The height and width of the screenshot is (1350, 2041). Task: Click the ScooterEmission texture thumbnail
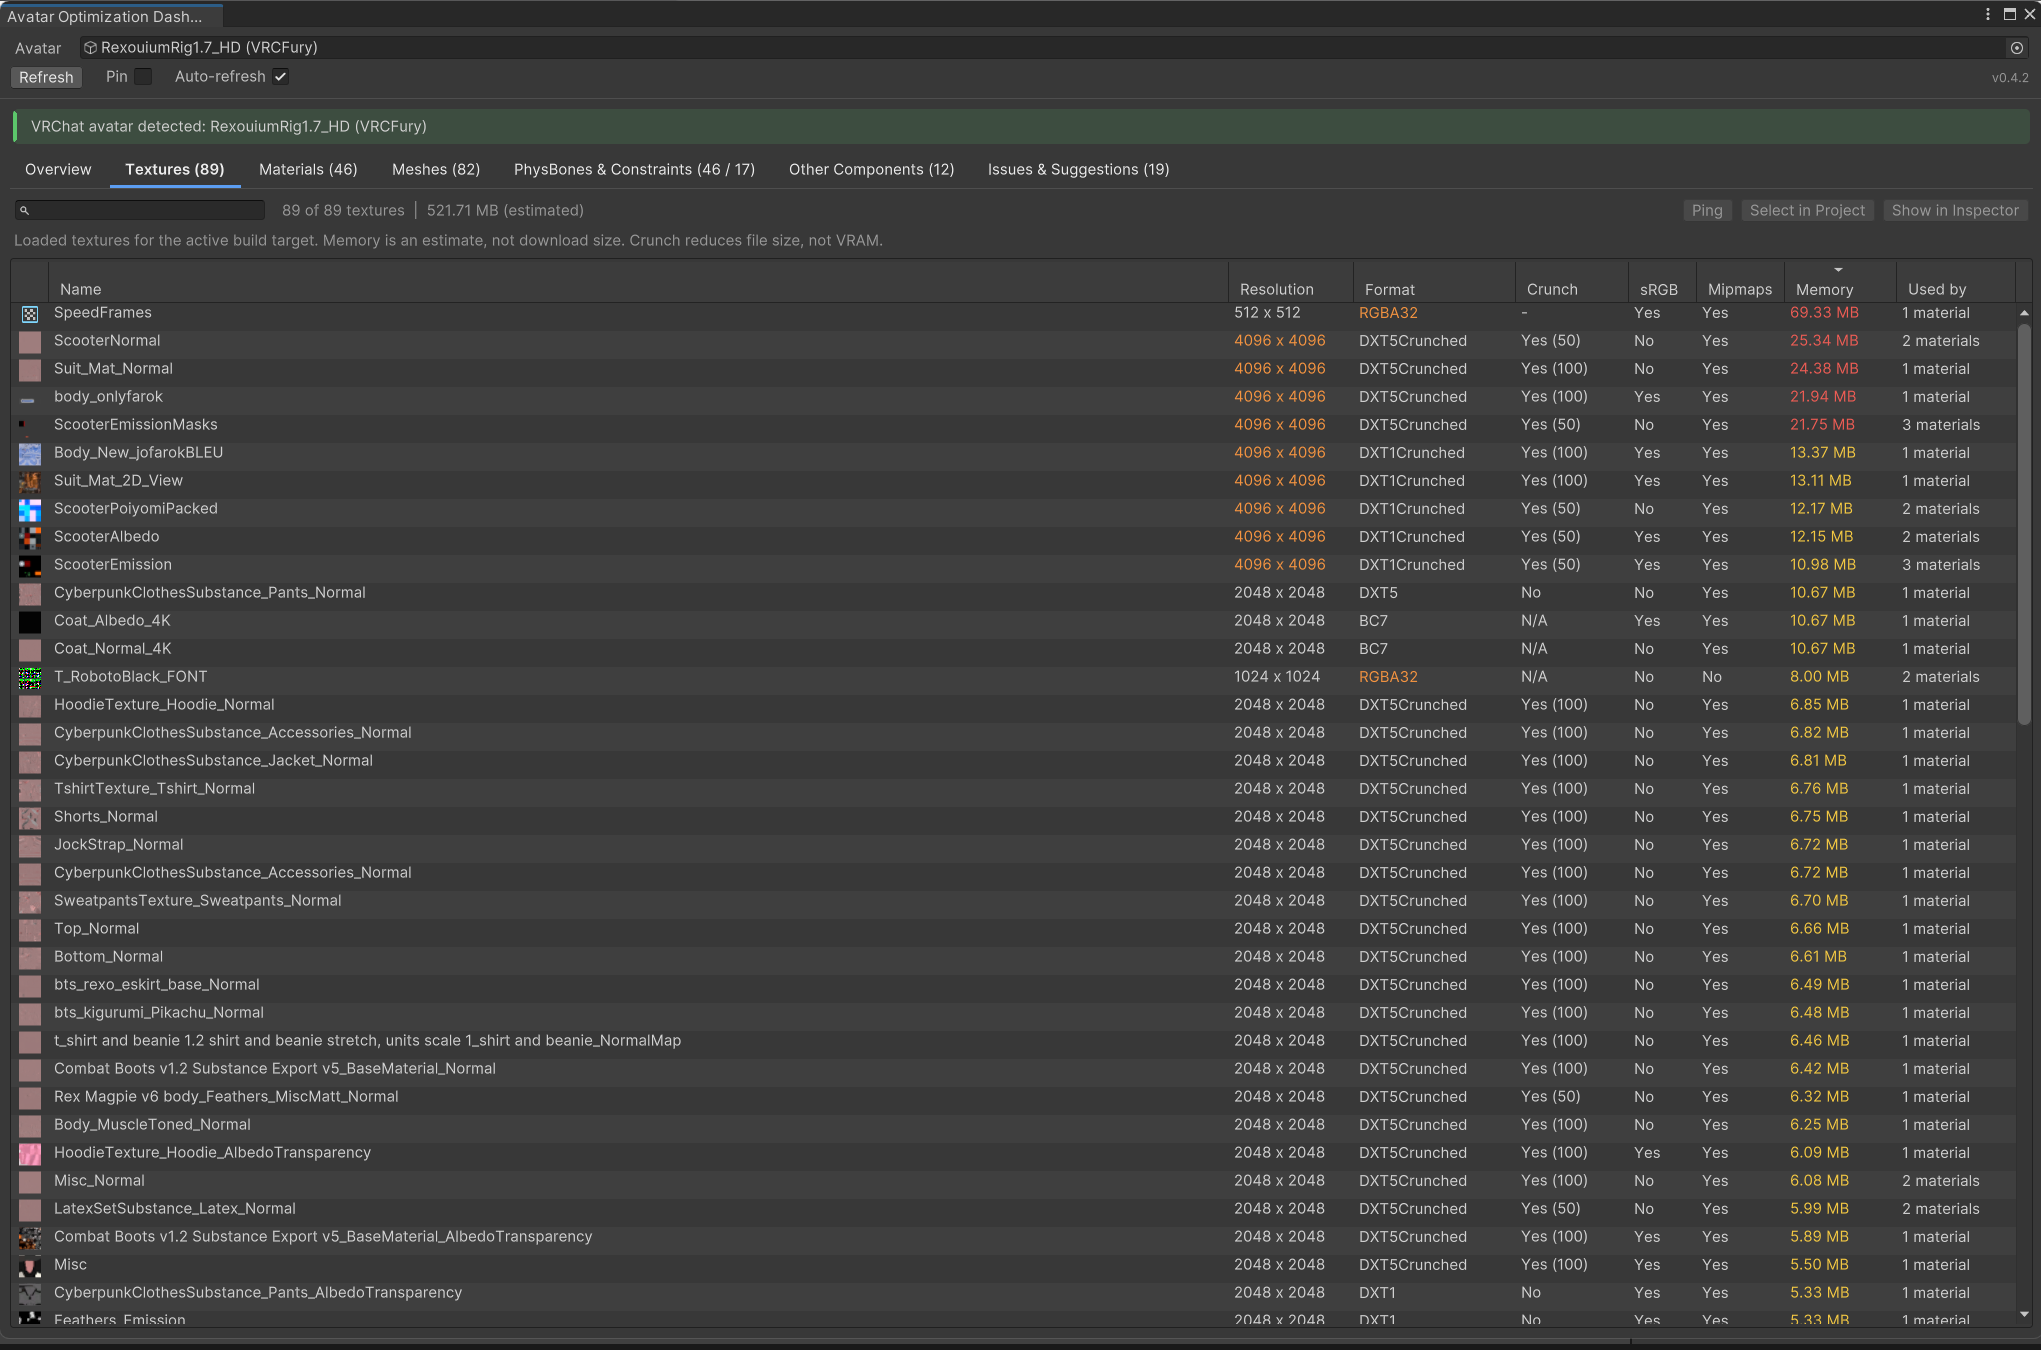pyautogui.click(x=30, y=566)
